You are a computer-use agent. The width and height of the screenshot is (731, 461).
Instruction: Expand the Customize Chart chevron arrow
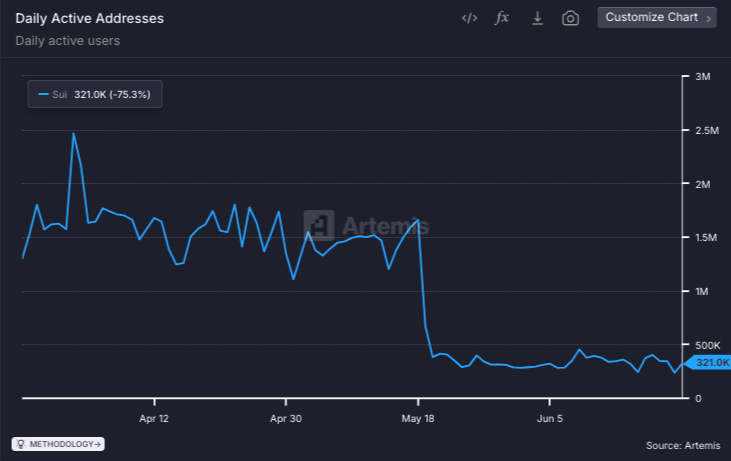point(708,19)
